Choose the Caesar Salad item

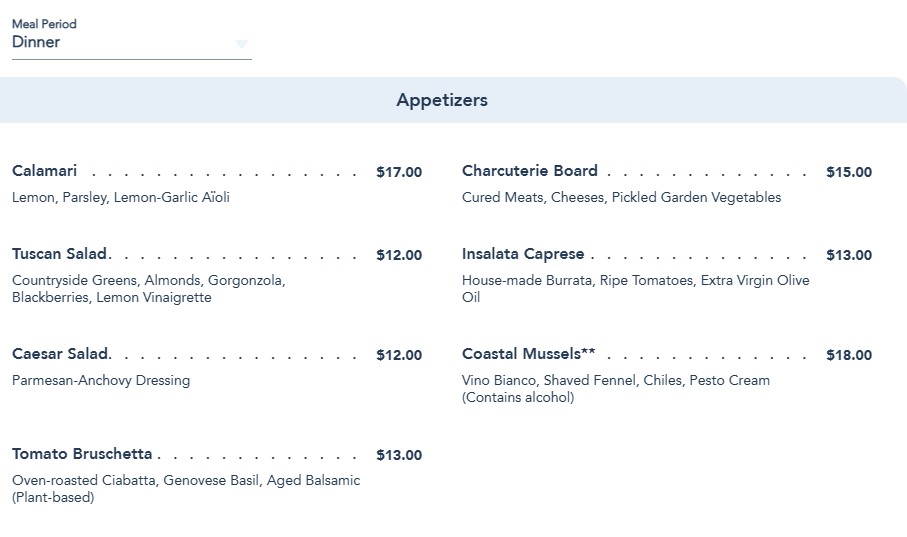coord(60,354)
